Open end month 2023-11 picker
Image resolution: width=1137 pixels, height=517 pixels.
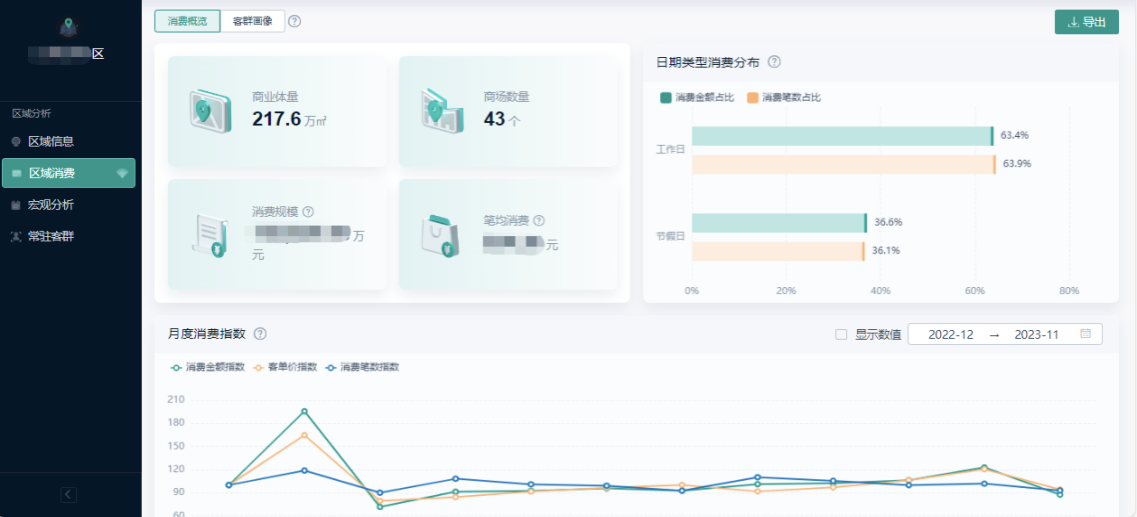(1036, 335)
